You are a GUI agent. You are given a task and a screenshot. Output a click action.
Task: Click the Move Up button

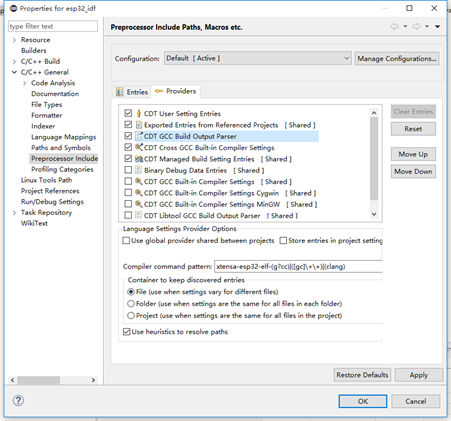click(413, 154)
